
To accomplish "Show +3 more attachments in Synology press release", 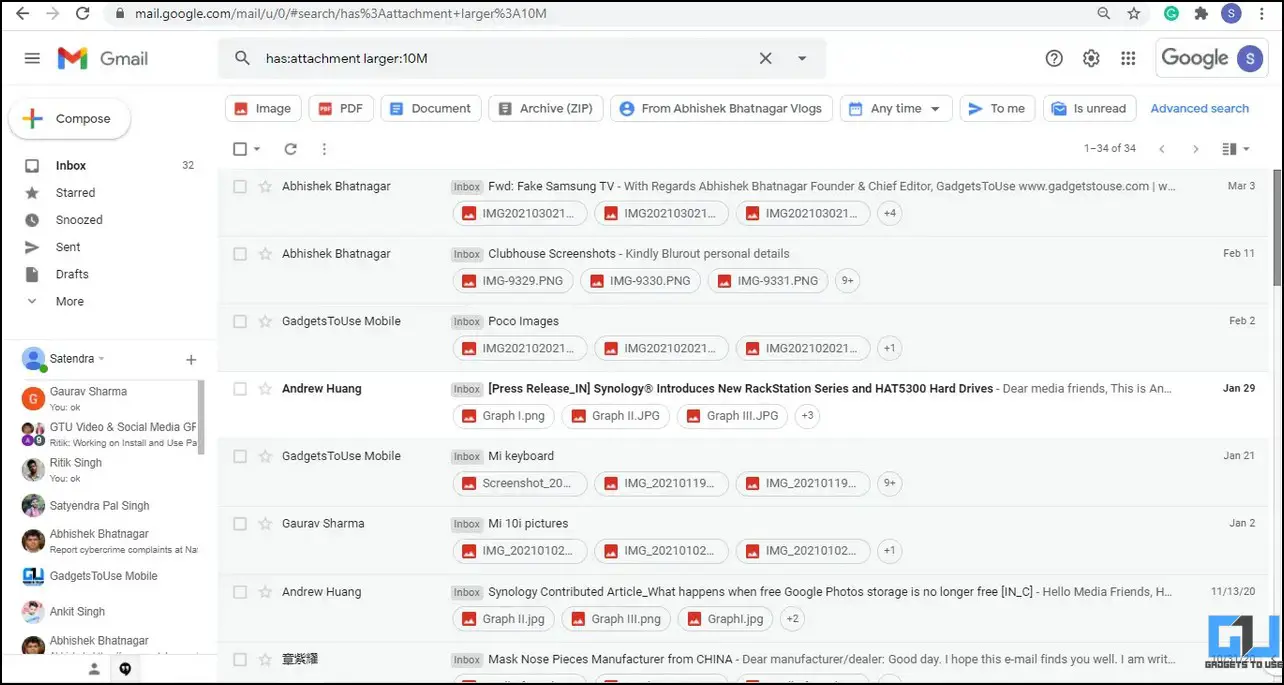I will [x=807, y=416].
